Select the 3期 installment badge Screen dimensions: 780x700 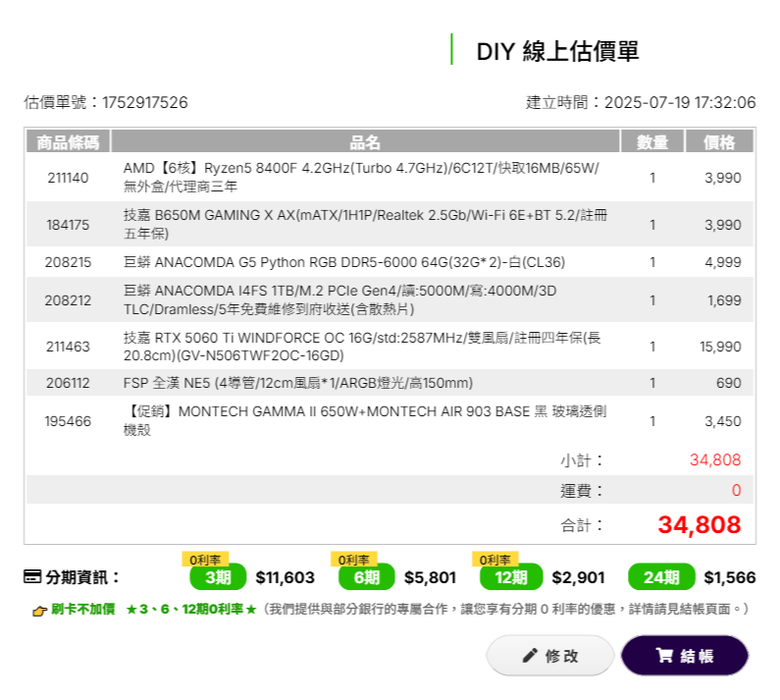[x=218, y=577]
